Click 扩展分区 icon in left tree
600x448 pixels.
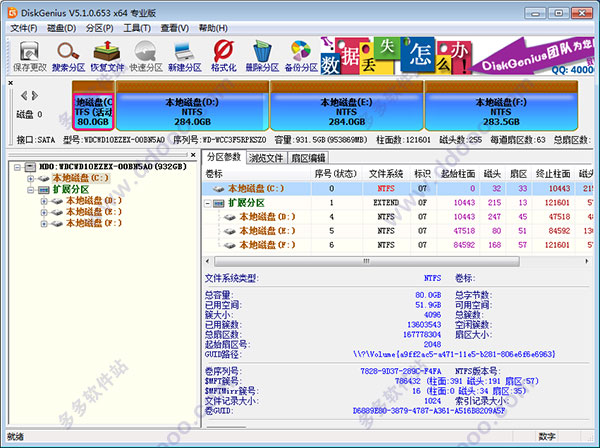pos(44,190)
